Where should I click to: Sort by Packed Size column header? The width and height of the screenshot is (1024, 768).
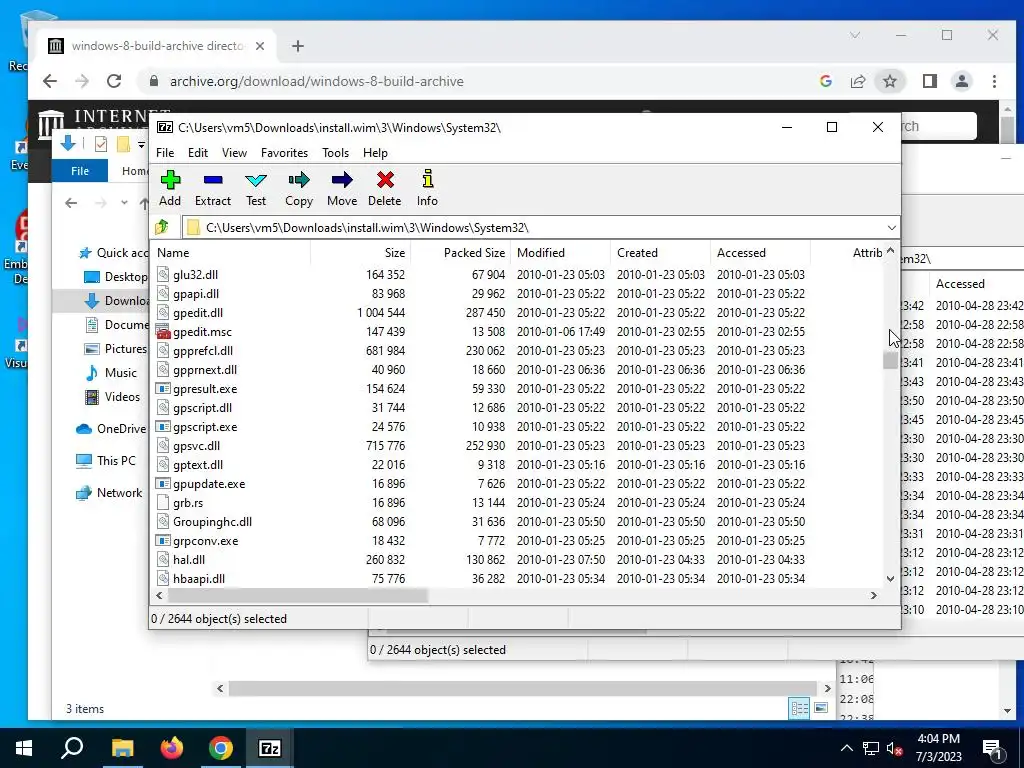pos(460,253)
